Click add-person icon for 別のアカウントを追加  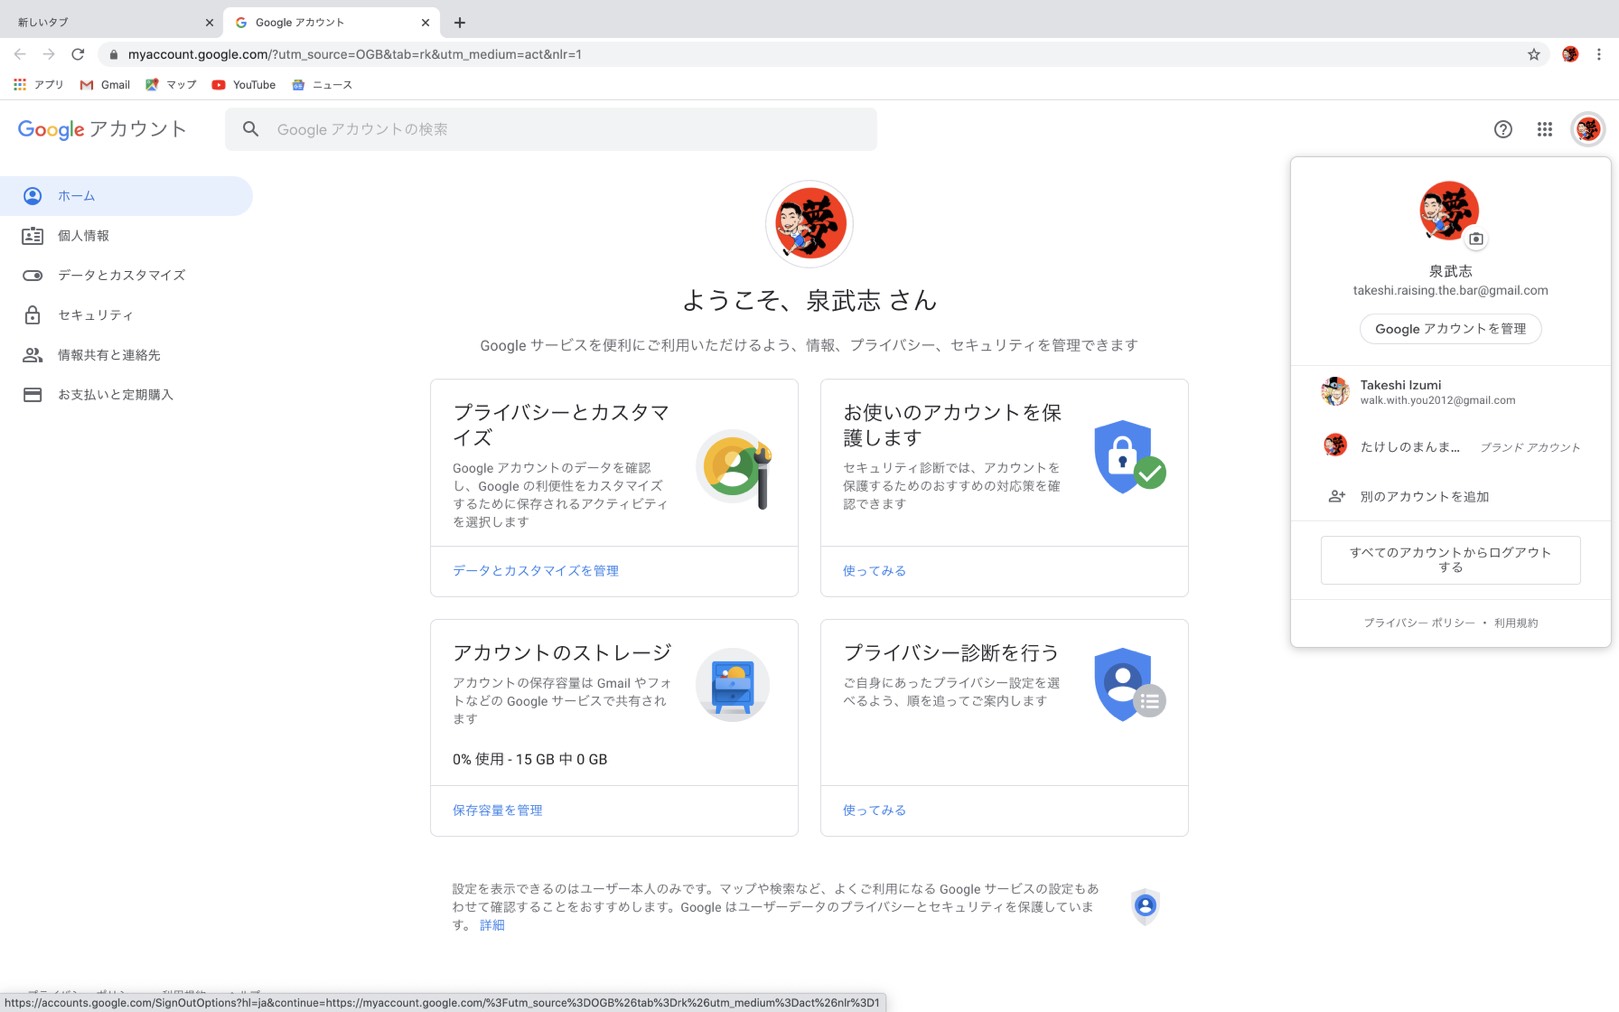pyautogui.click(x=1336, y=496)
